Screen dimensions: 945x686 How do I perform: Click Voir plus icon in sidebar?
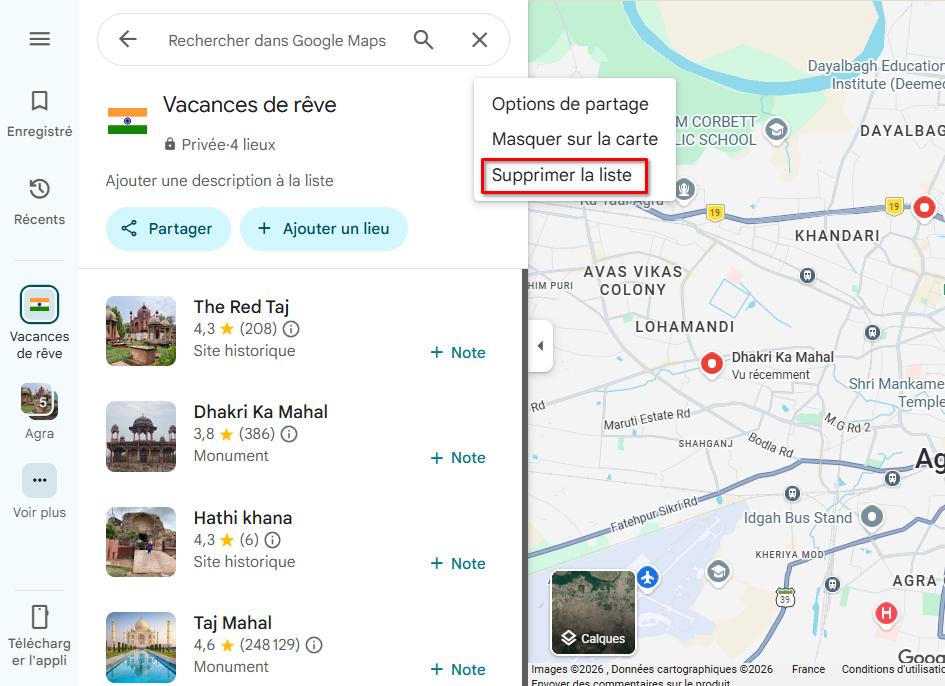(x=39, y=480)
